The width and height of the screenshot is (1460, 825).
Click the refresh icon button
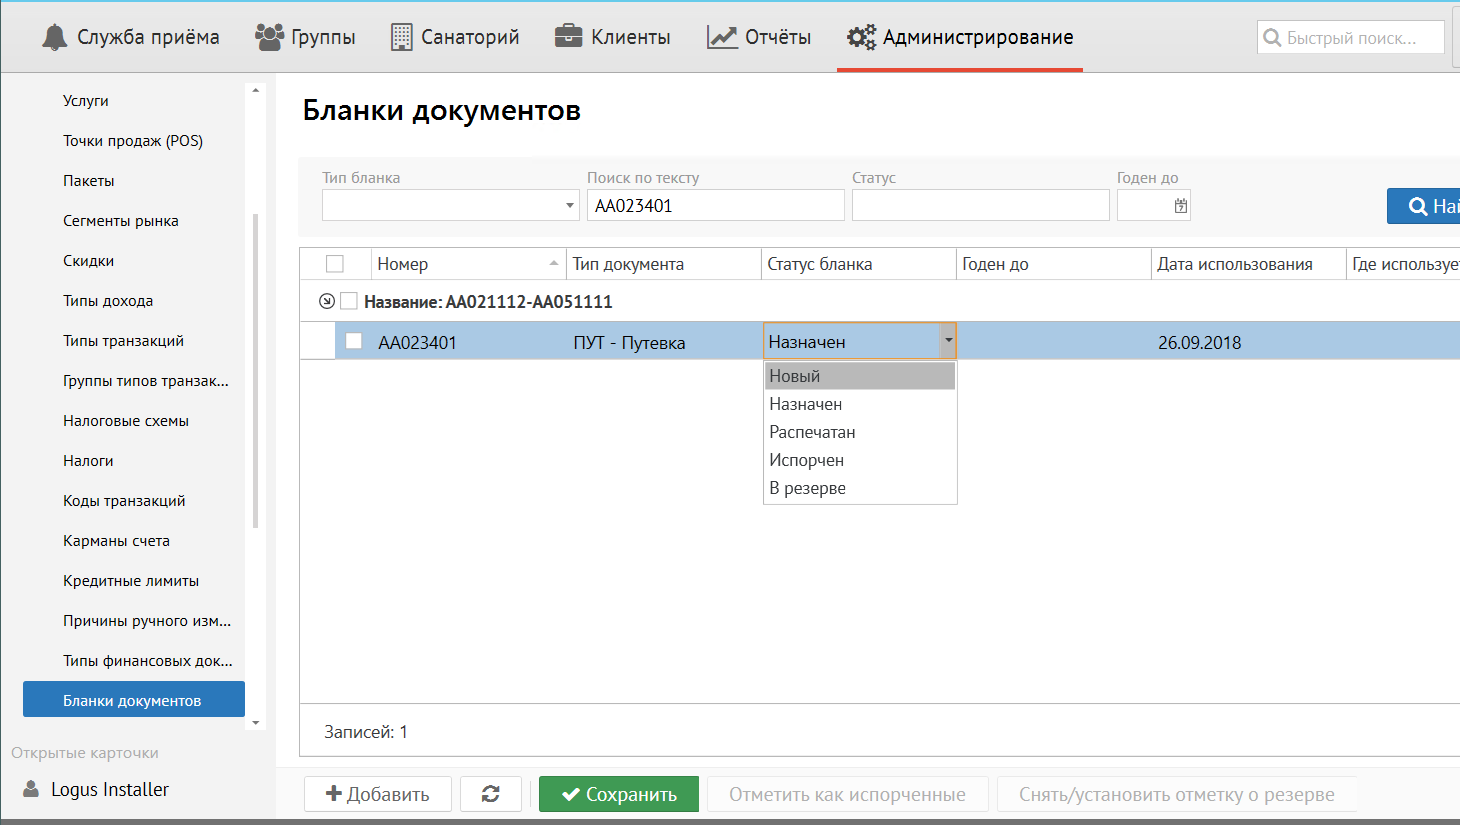pyautogui.click(x=490, y=794)
